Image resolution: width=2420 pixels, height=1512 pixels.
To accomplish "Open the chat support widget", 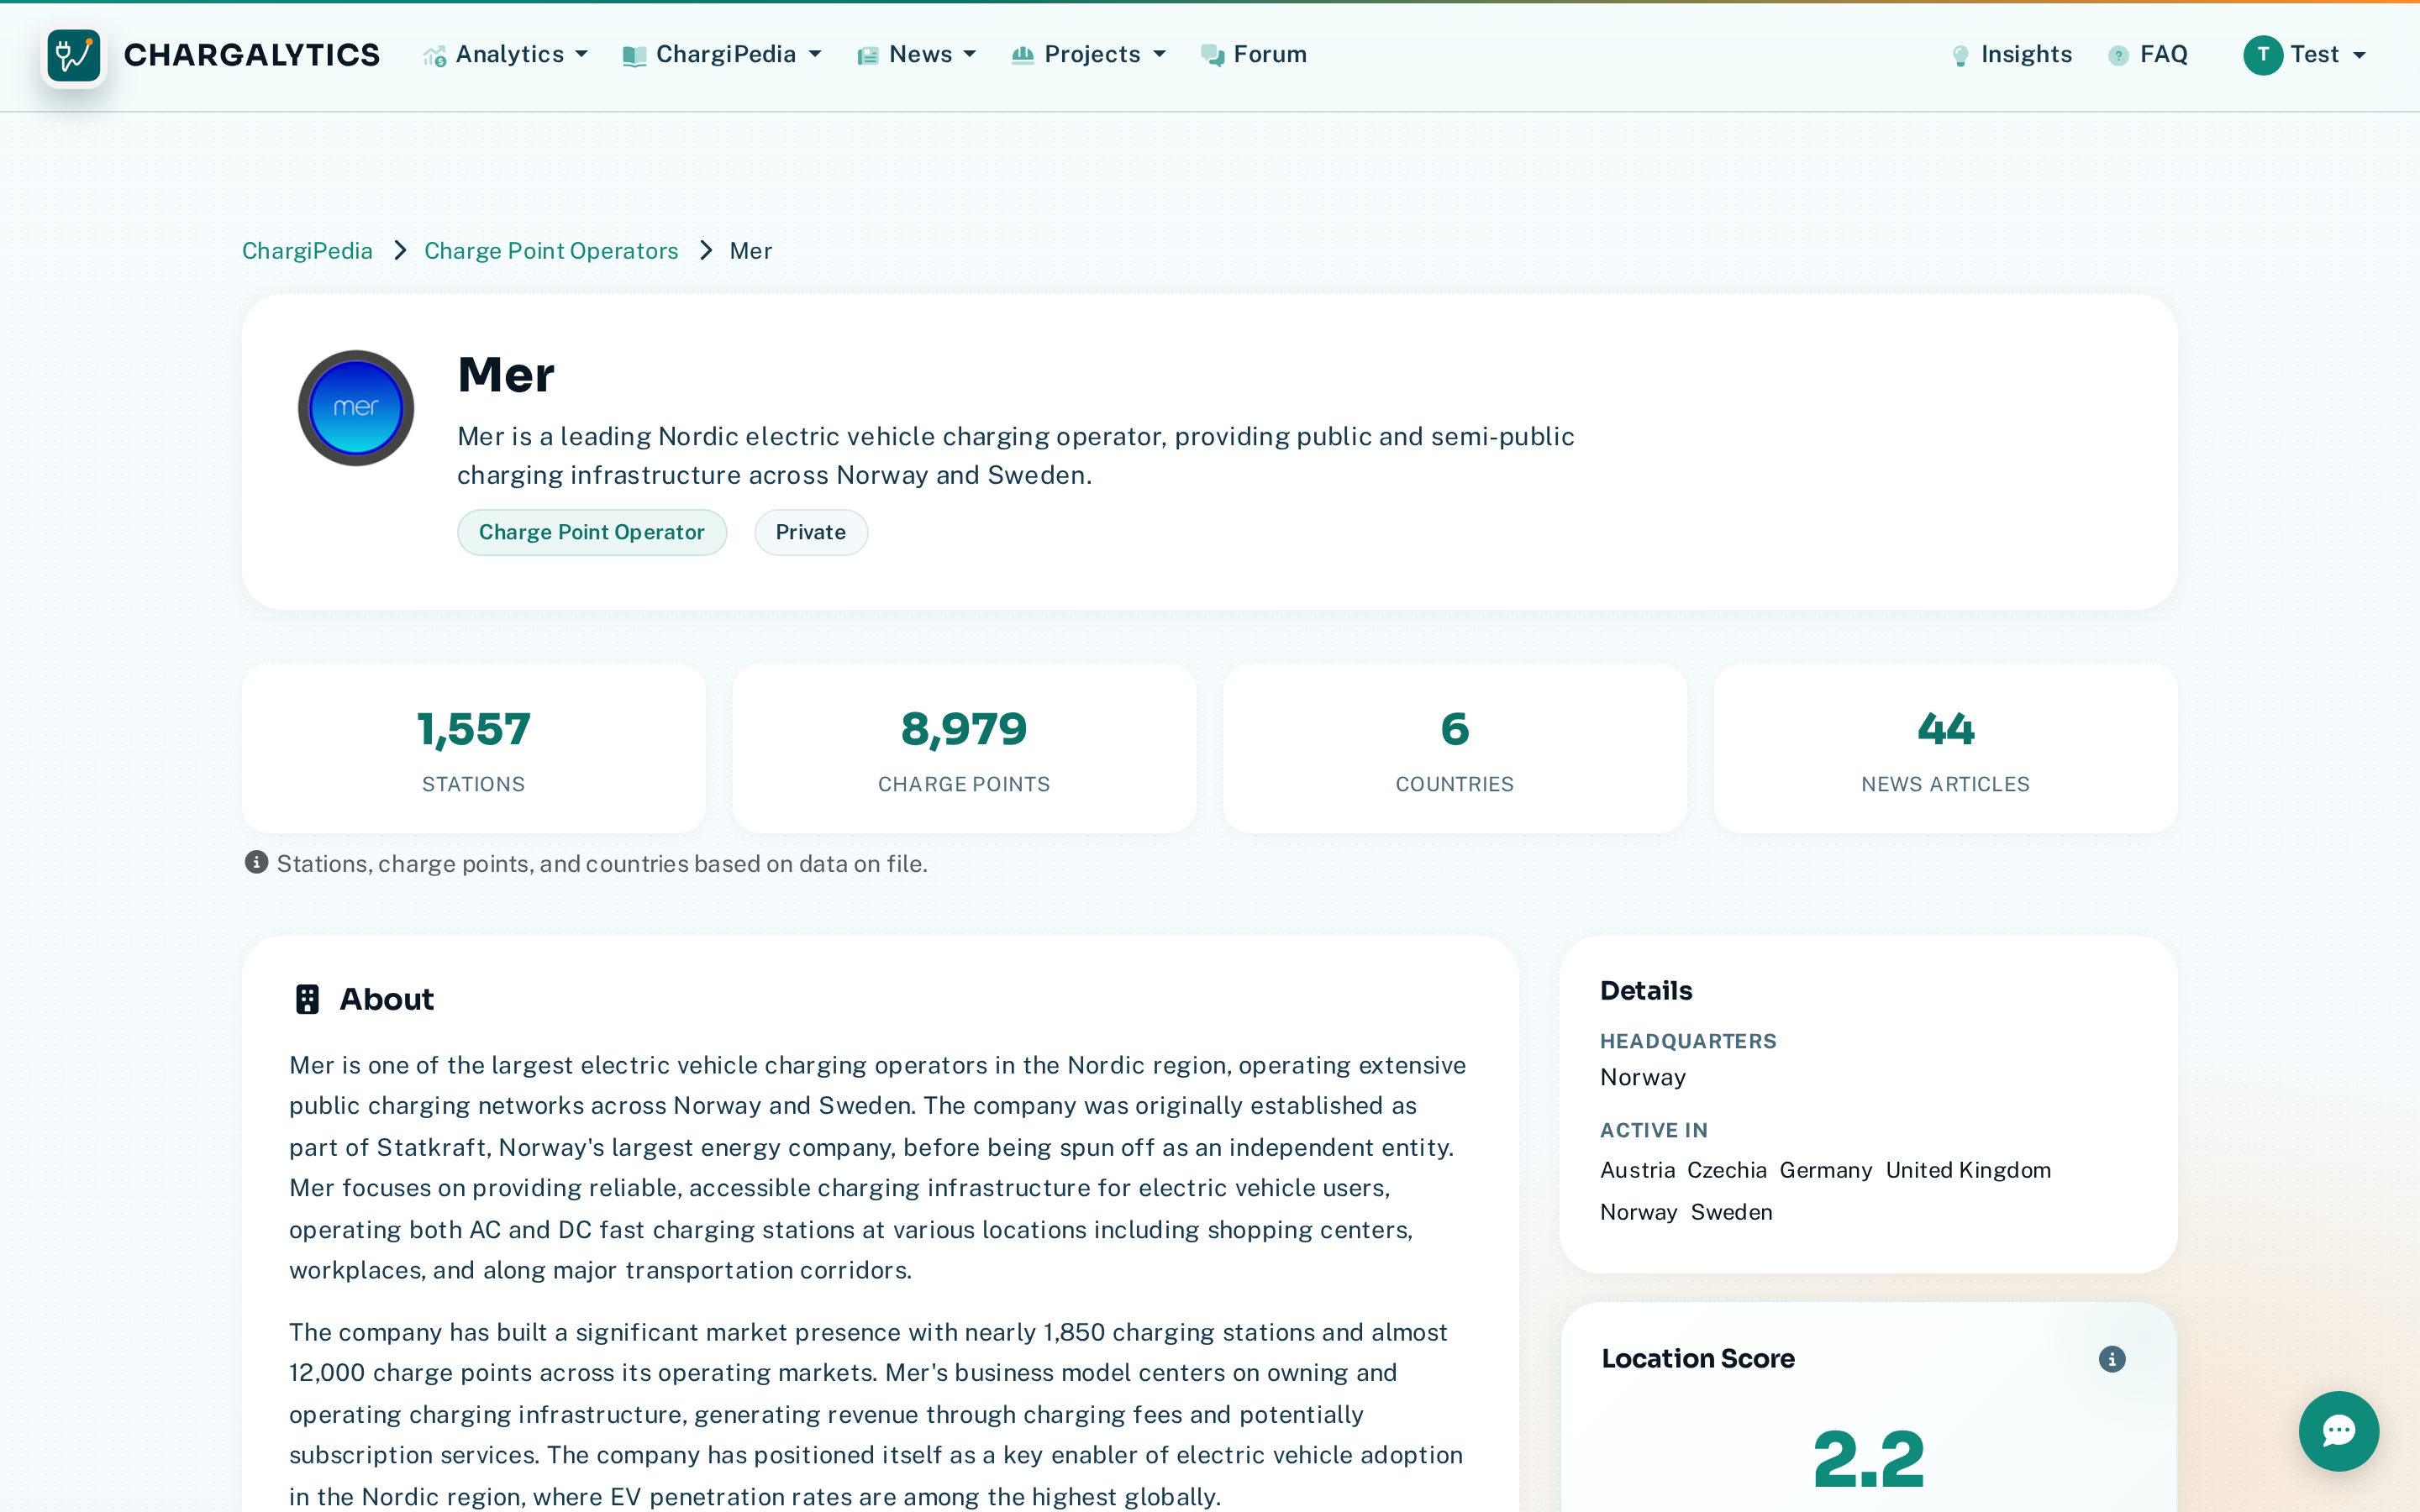I will point(2338,1431).
